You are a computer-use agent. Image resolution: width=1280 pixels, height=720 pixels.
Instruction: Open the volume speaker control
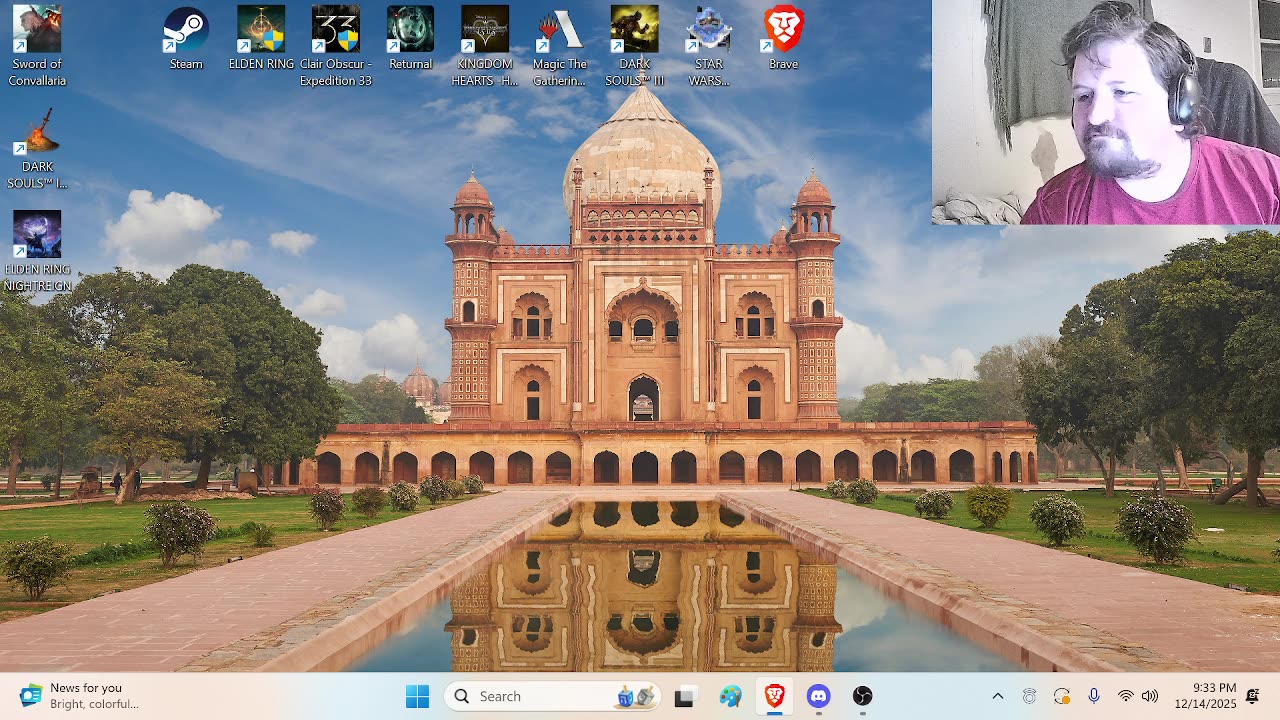coord(1150,696)
